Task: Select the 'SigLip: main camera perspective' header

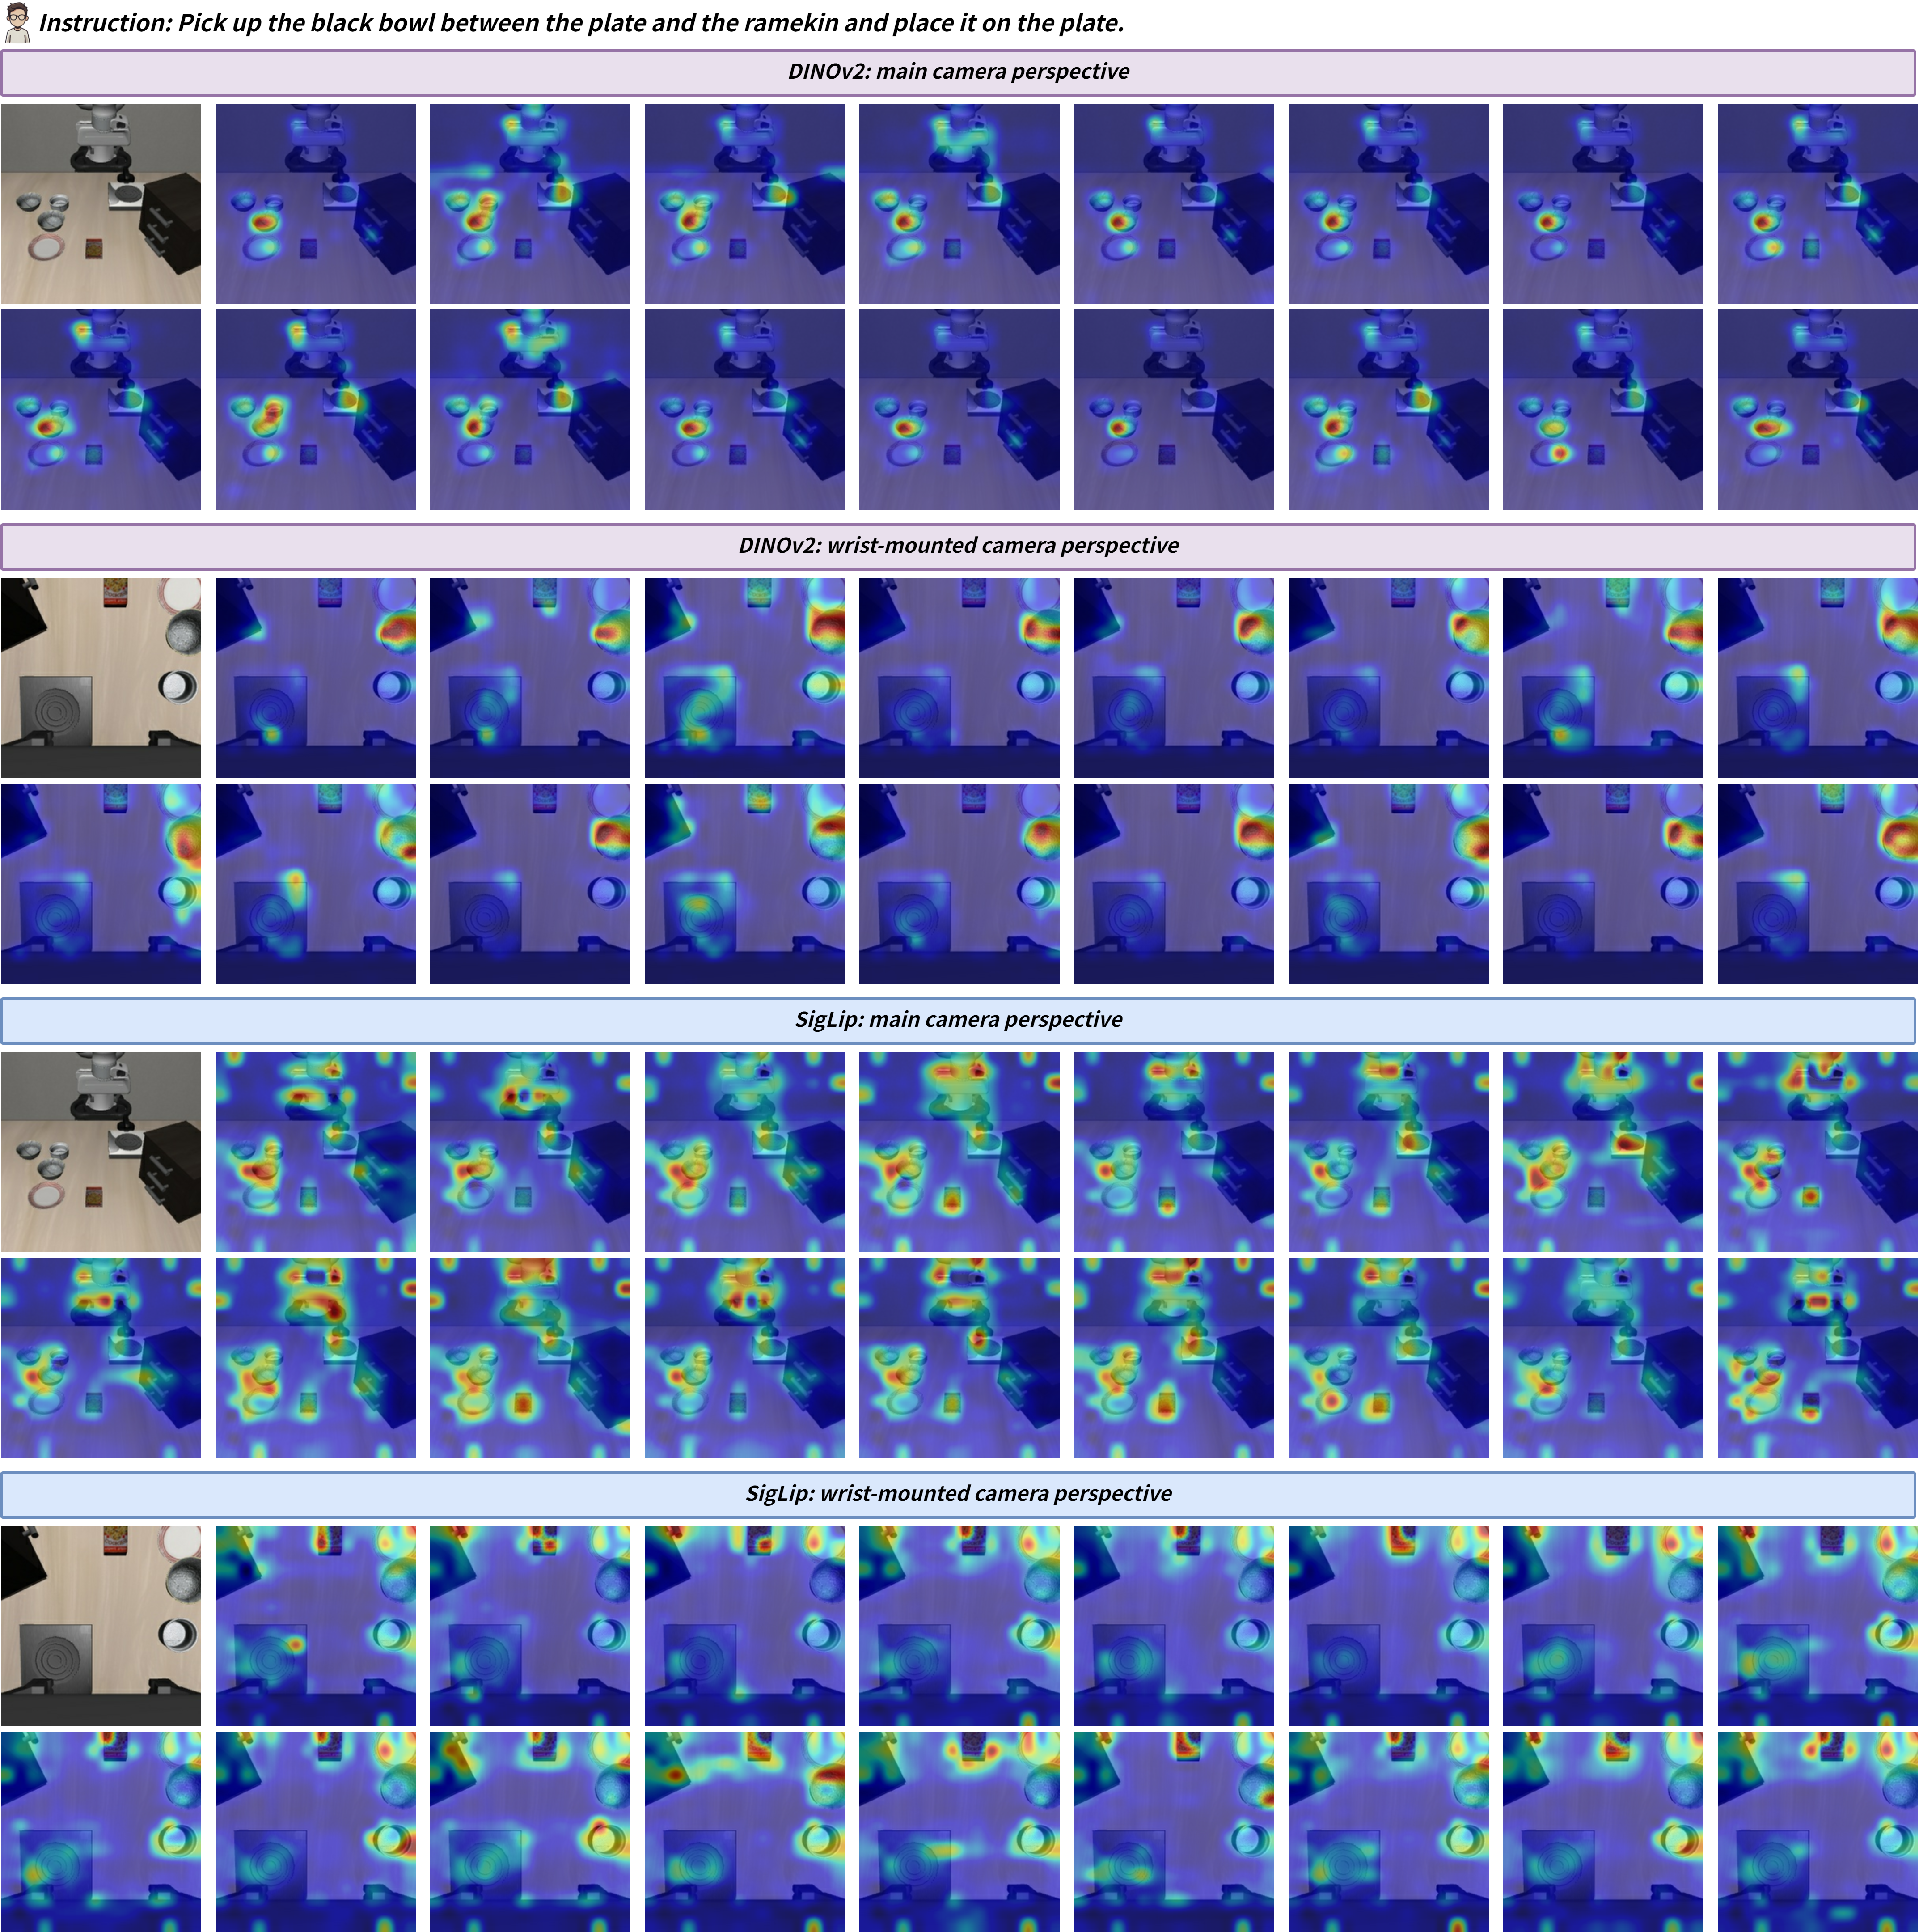Action: (x=958, y=1020)
